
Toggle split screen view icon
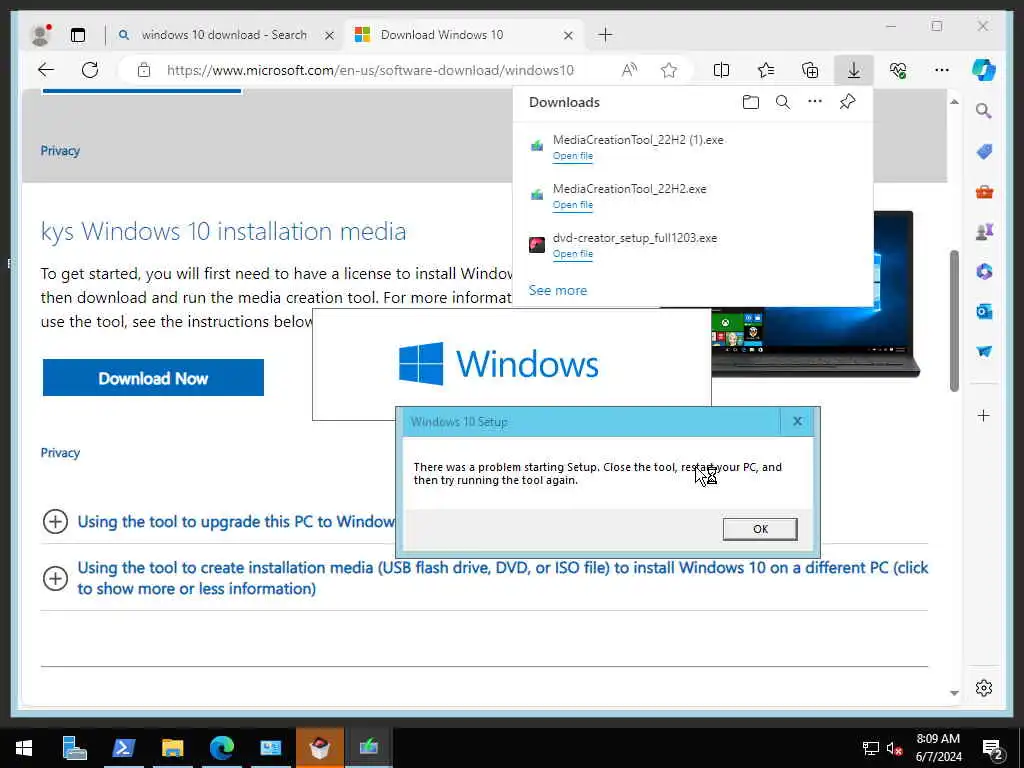click(x=722, y=70)
